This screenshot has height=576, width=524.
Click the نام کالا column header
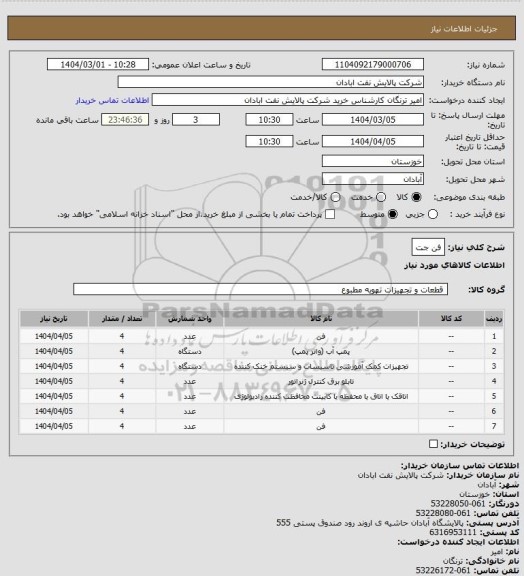321,319
